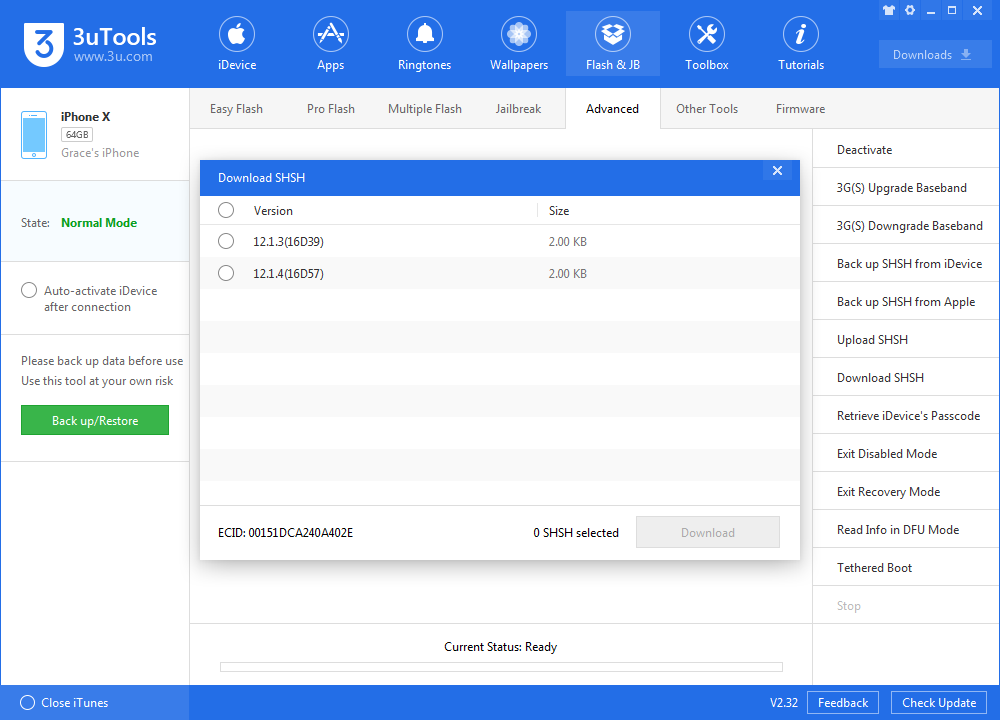Choose Upload SHSH

pyautogui.click(x=906, y=339)
